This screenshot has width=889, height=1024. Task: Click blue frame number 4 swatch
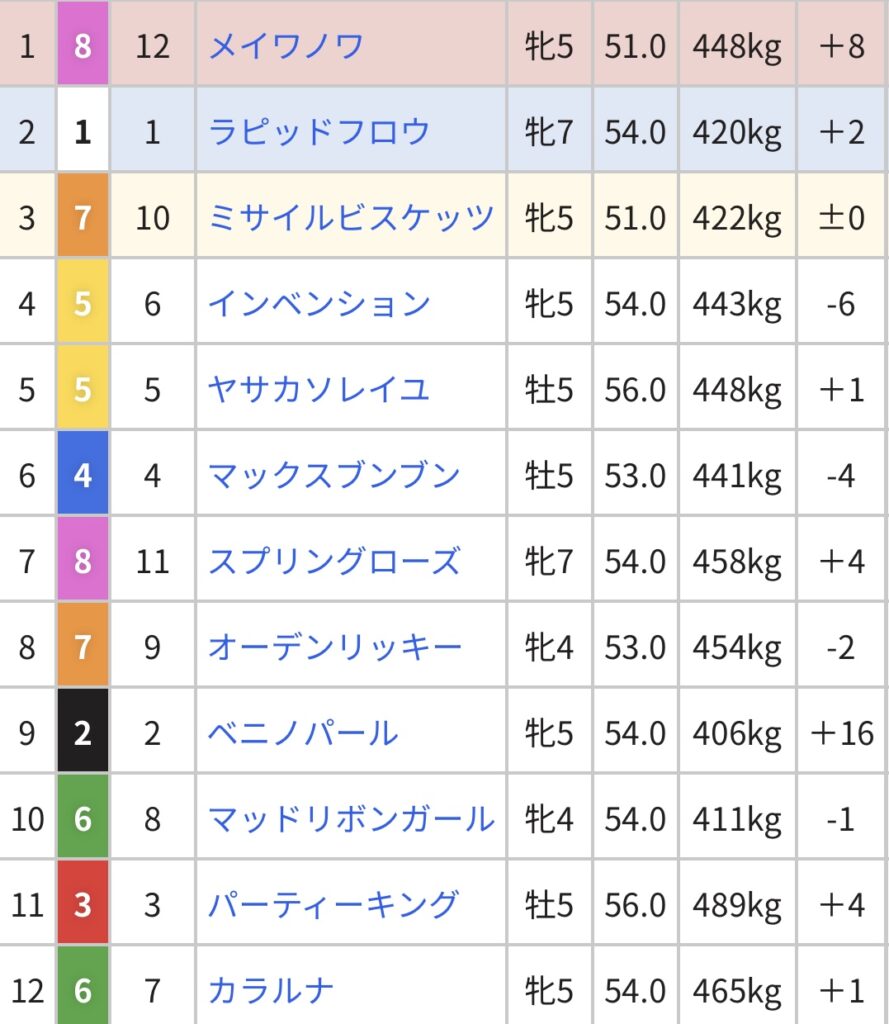tap(83, 474)
